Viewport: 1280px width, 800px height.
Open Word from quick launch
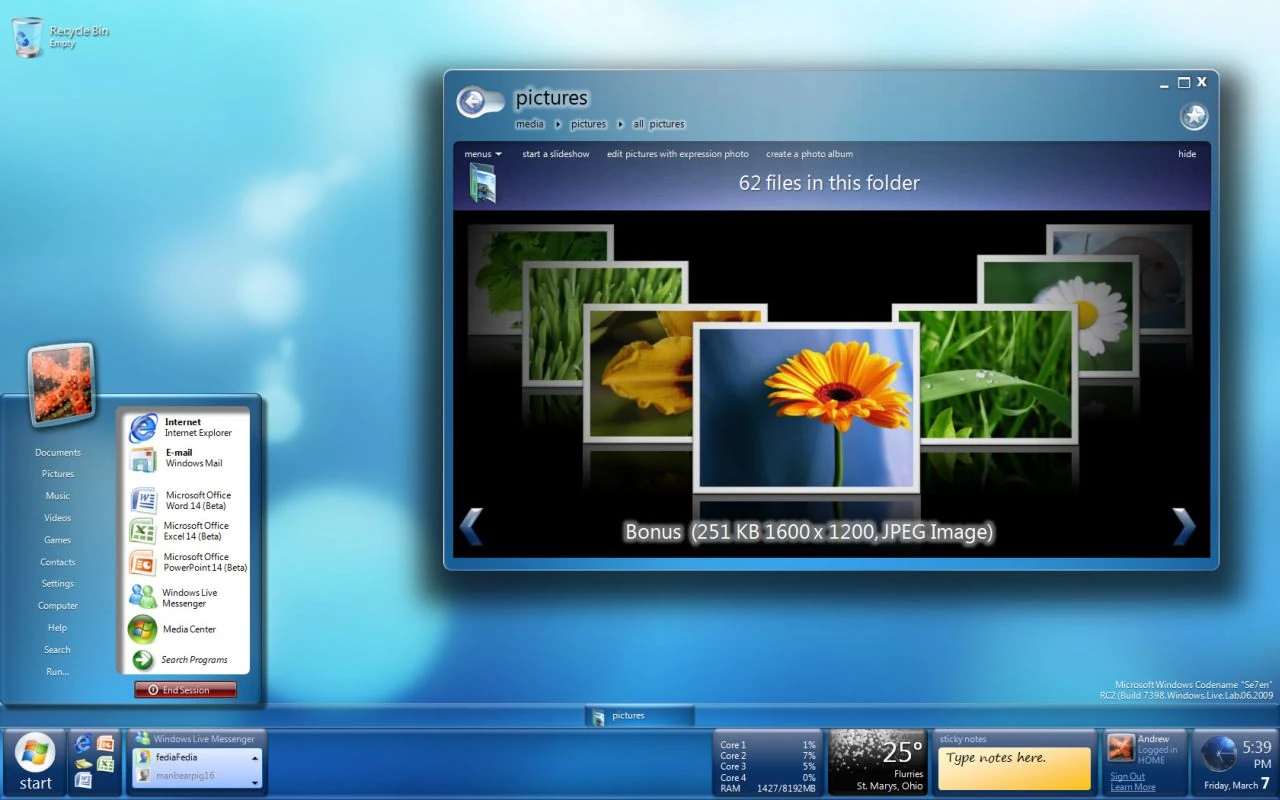click(83, 781)
